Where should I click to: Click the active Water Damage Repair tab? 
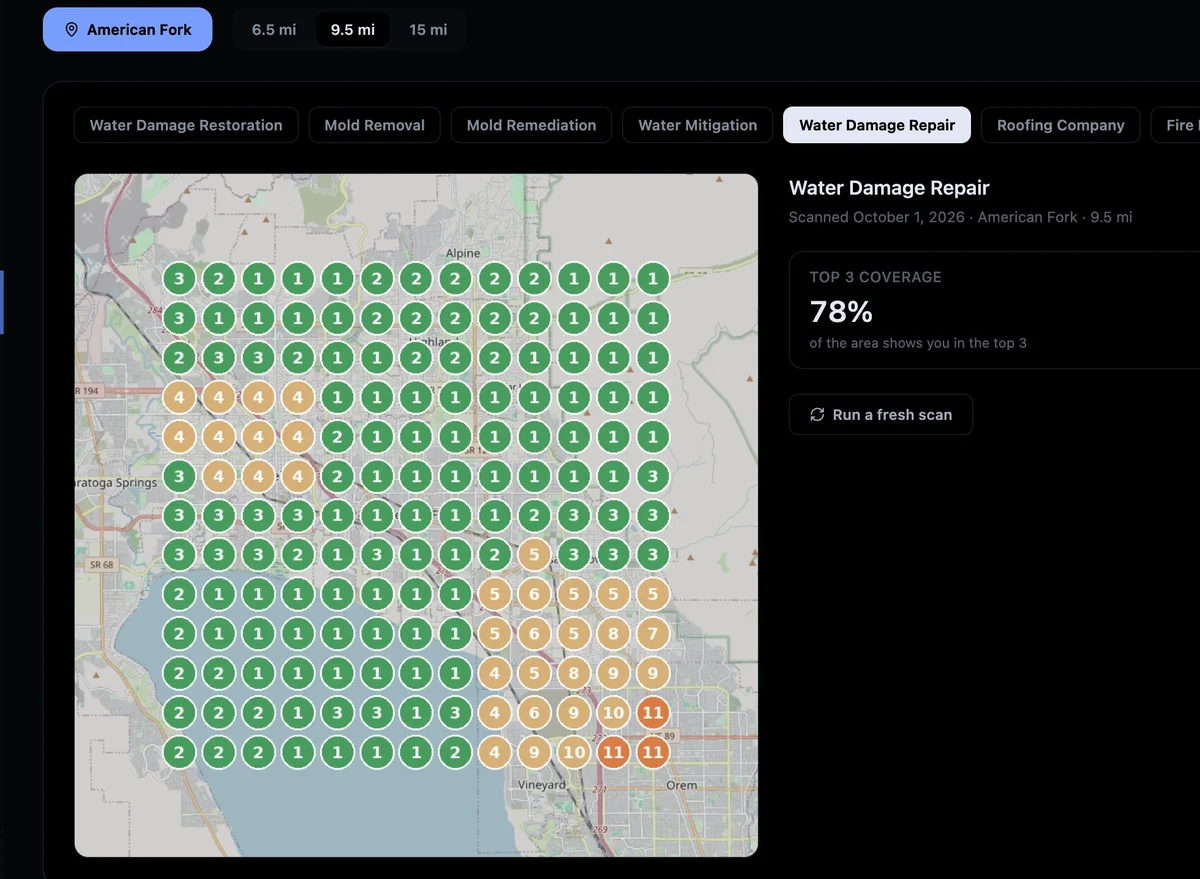pyautogui.click(x=877, y=125)
